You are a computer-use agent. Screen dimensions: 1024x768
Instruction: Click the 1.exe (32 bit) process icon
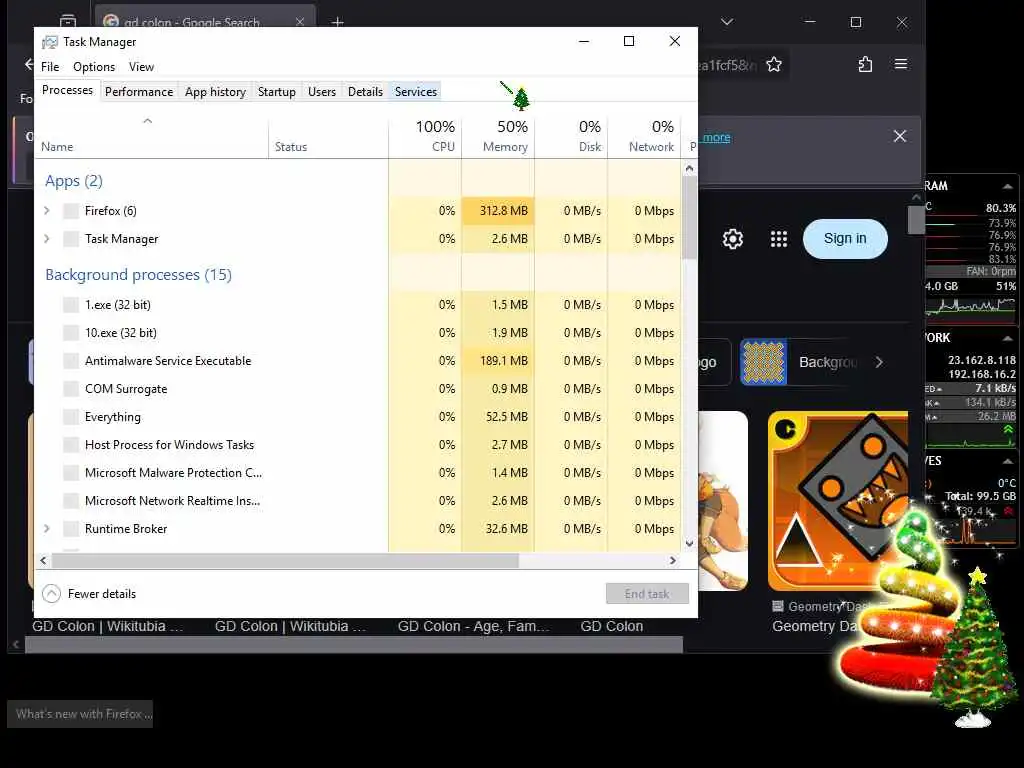point(71,305)
